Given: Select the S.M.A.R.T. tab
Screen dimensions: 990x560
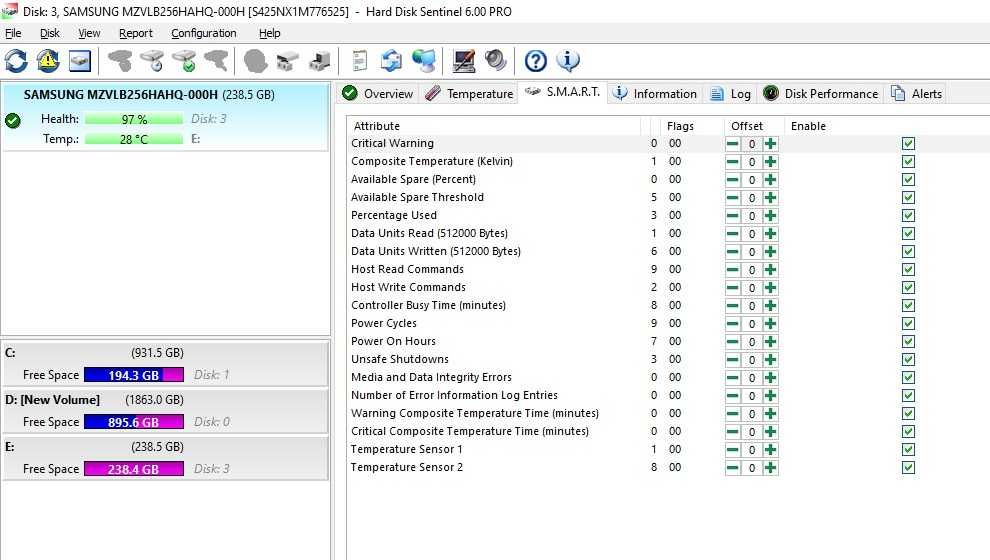Looking at the screenshot, I should [562, 92].
